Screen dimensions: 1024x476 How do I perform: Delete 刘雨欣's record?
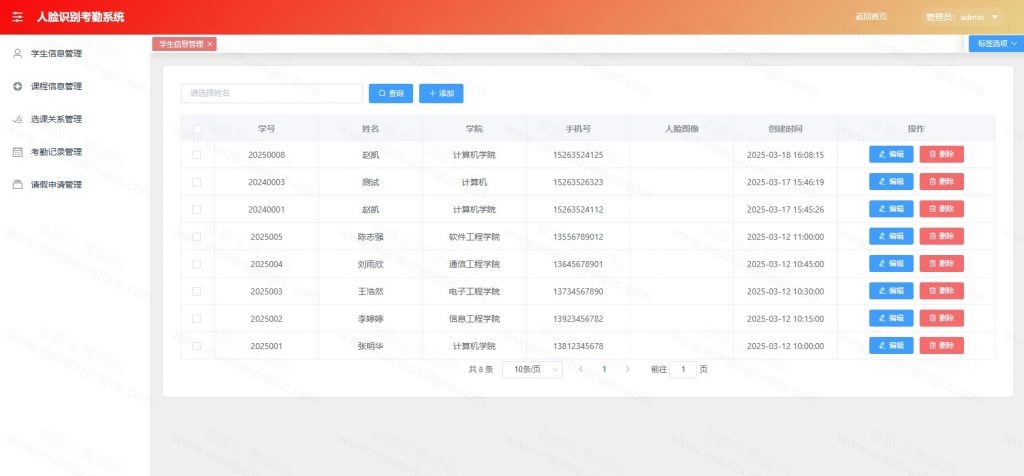[x=942, y=264]
